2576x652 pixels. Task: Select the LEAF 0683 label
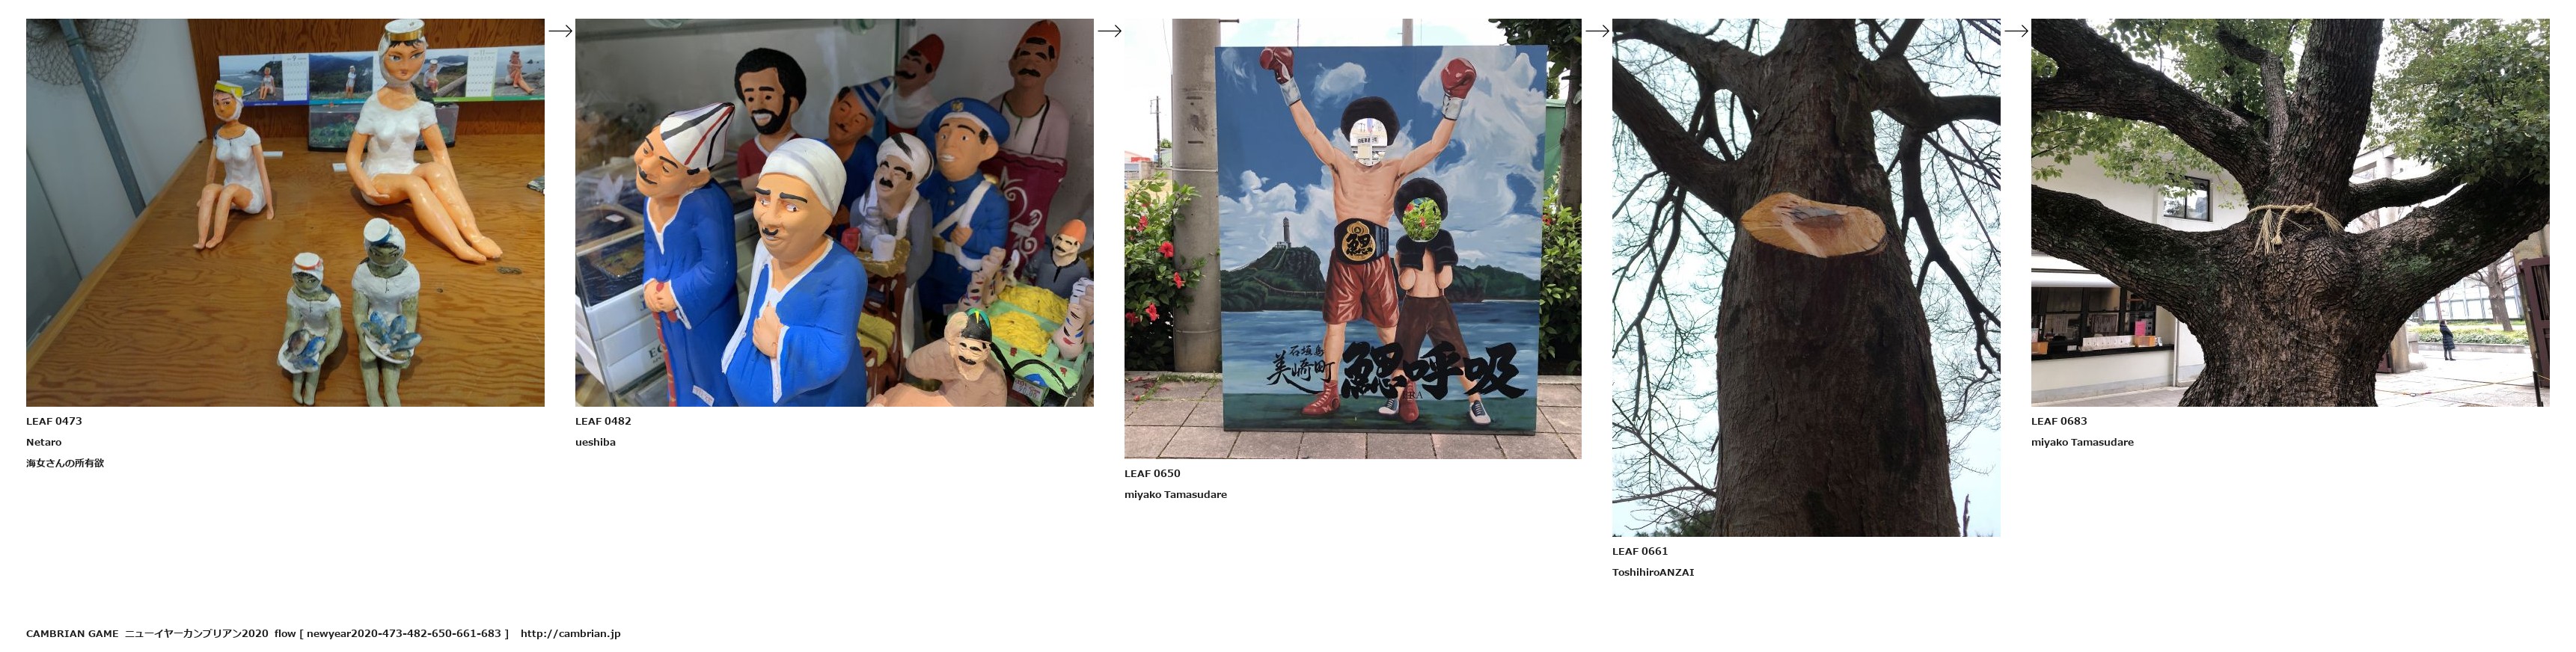click(x=2059, y=421)
